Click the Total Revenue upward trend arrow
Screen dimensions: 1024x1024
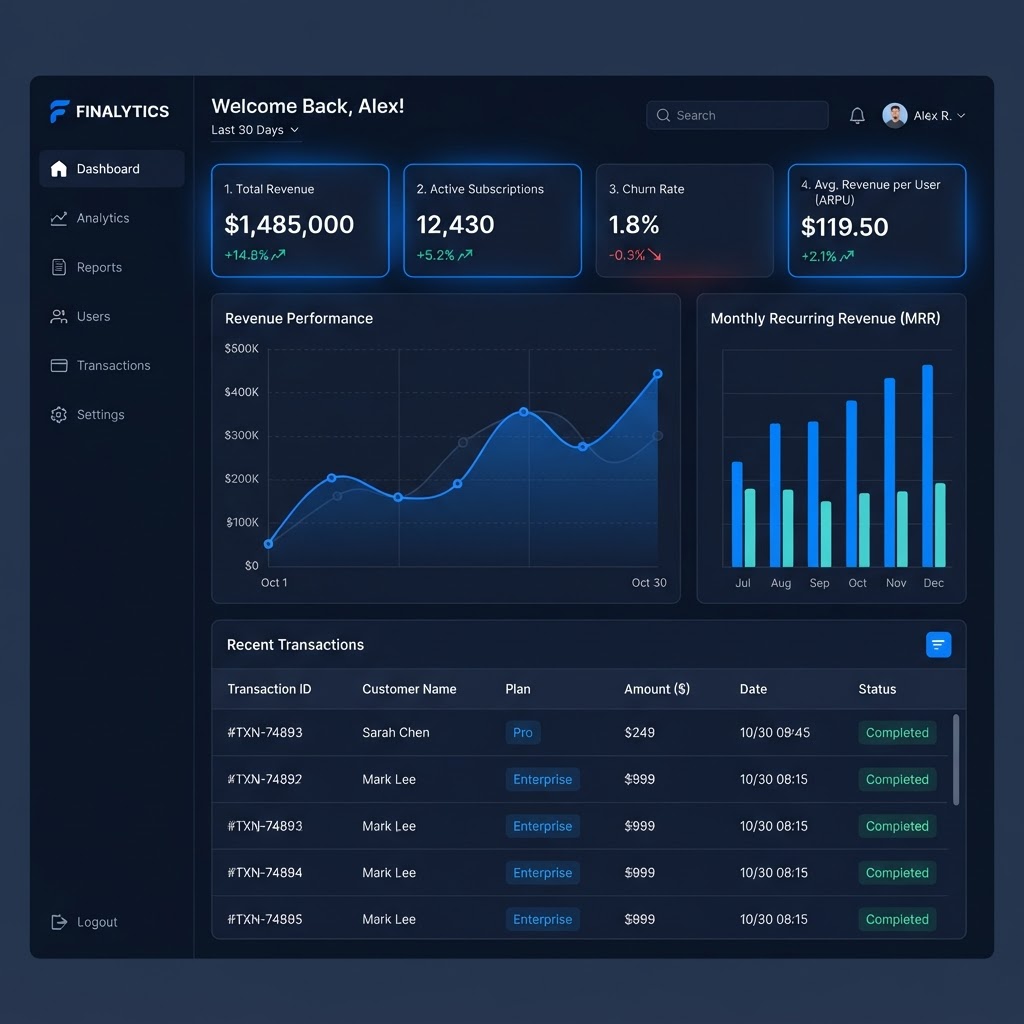coord(278,255)
